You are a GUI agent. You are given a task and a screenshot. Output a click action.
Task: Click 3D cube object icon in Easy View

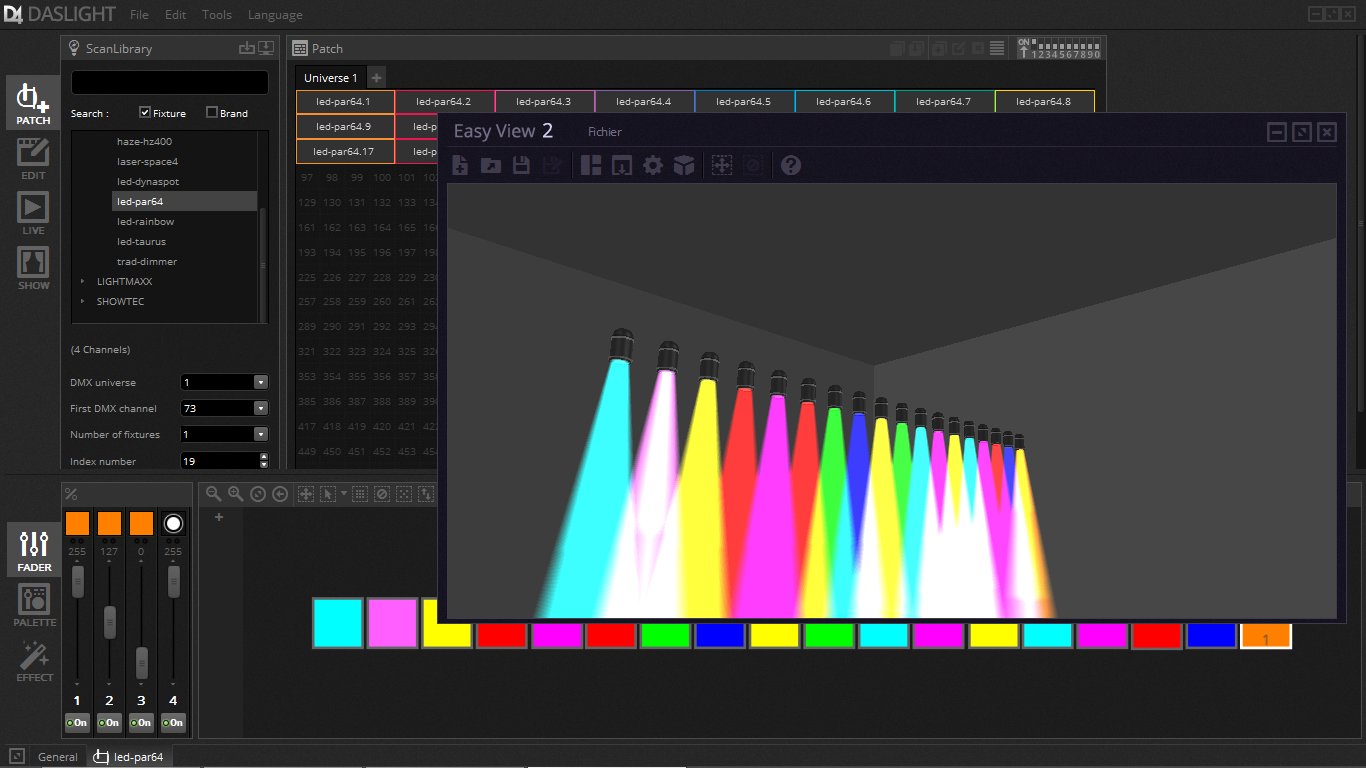tap(683, 165)
